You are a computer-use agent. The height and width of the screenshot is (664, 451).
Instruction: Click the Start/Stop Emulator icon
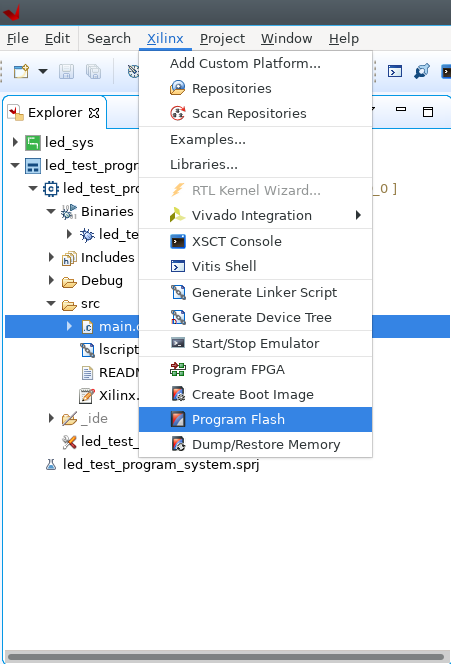[x=178, y=343]
